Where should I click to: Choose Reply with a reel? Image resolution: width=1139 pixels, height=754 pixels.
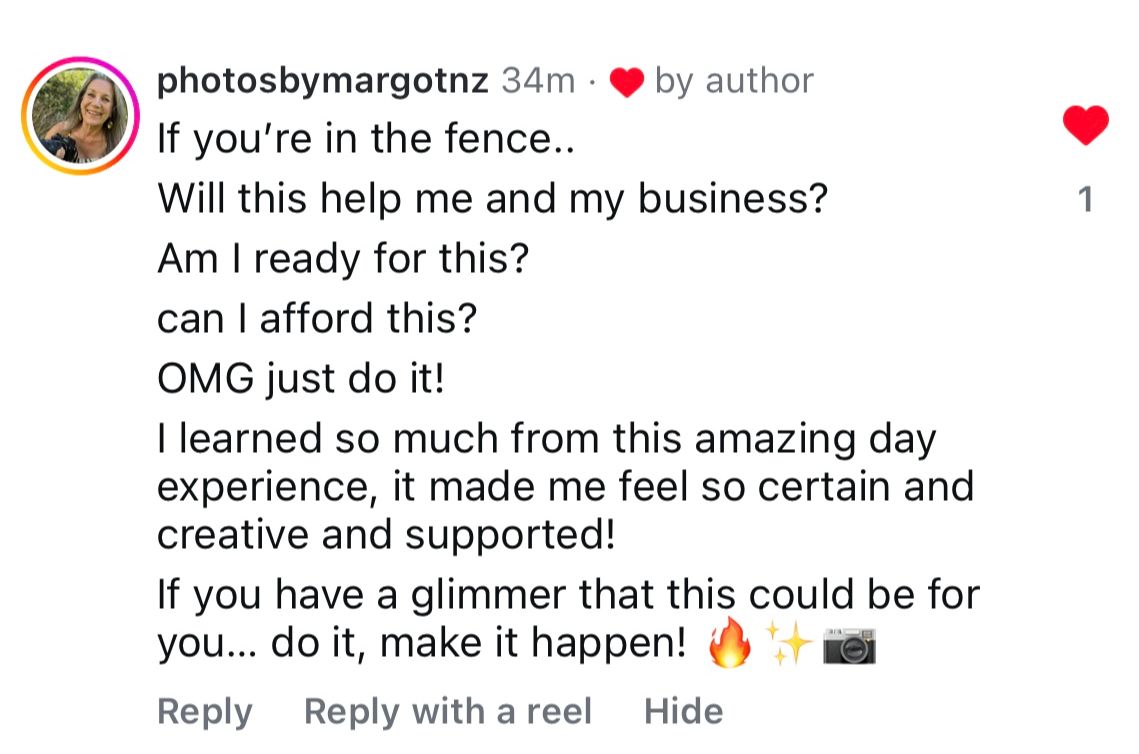[448, 711]
